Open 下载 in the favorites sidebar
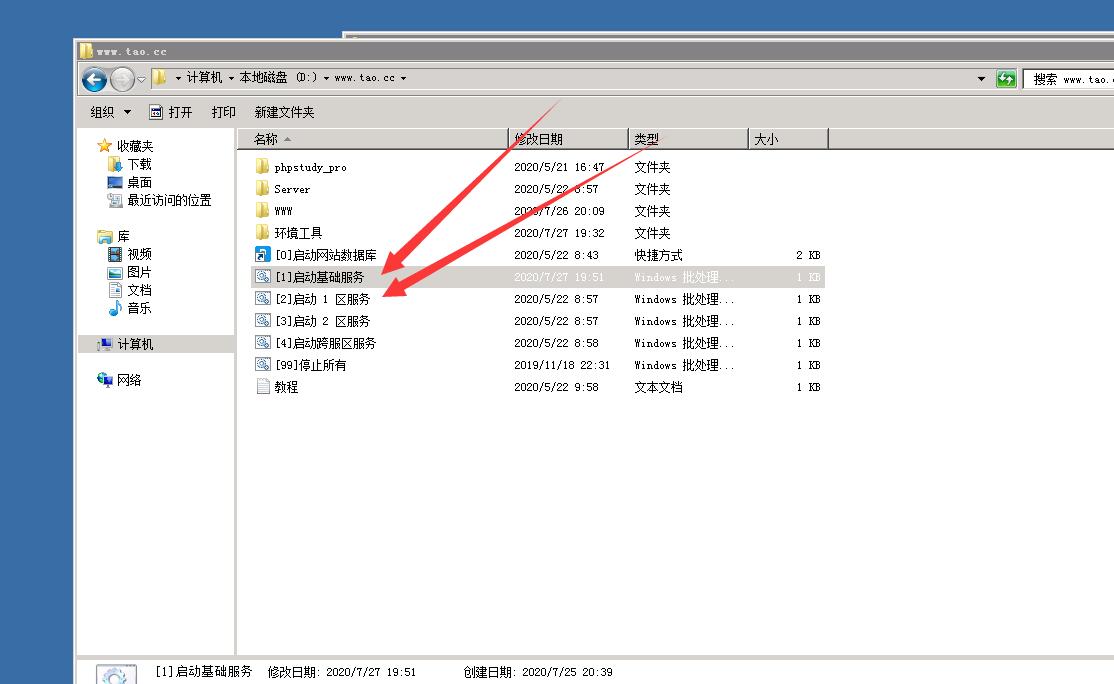1114x684 pixels. click(x=139, y=164)
